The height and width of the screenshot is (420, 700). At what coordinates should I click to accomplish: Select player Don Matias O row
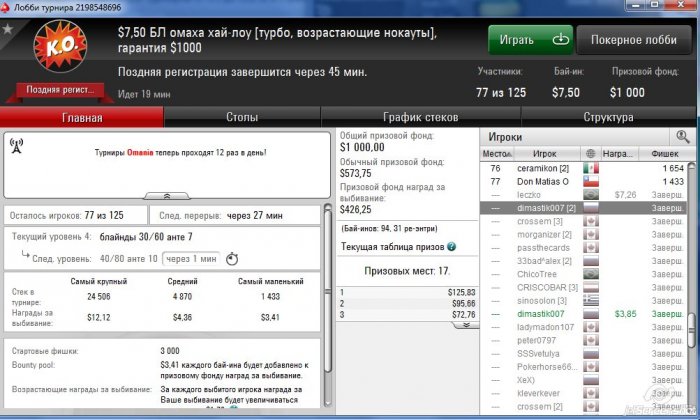583,182
